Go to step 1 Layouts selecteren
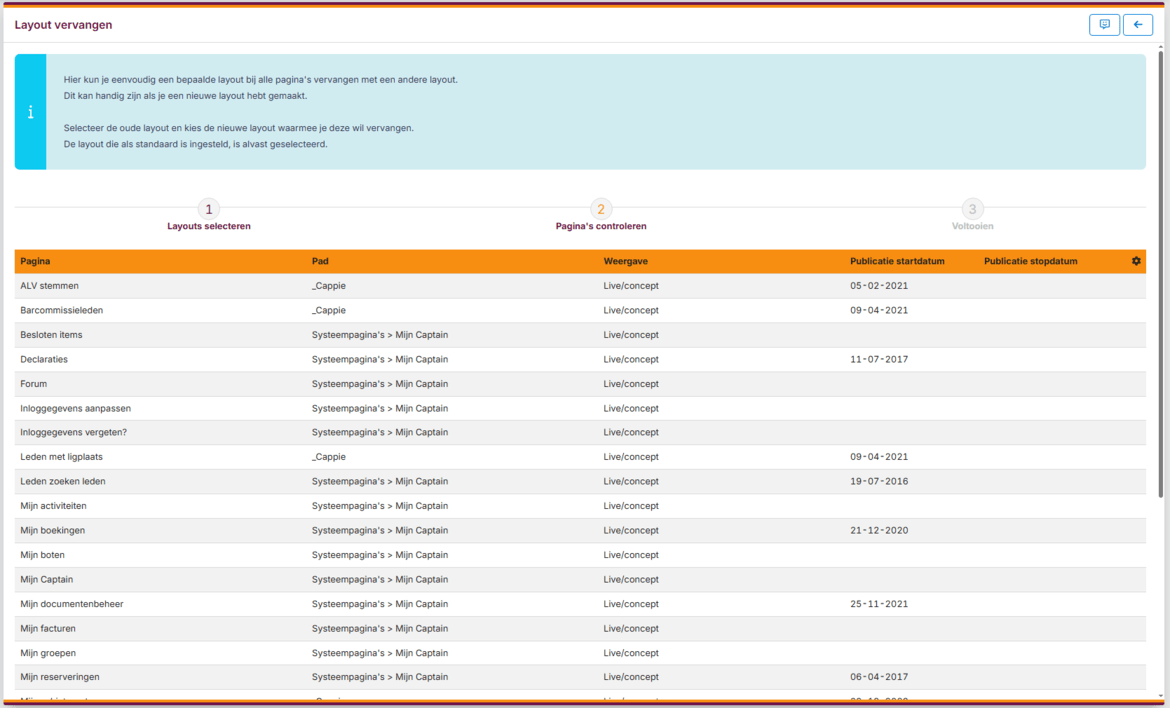 208,210
